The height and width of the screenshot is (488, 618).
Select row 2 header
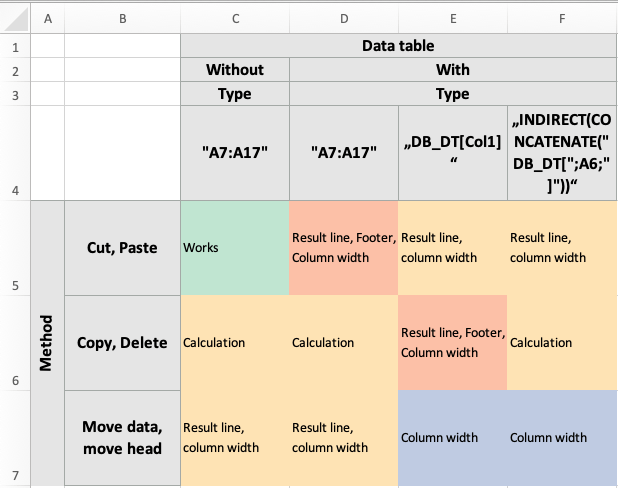pos(15,70)
